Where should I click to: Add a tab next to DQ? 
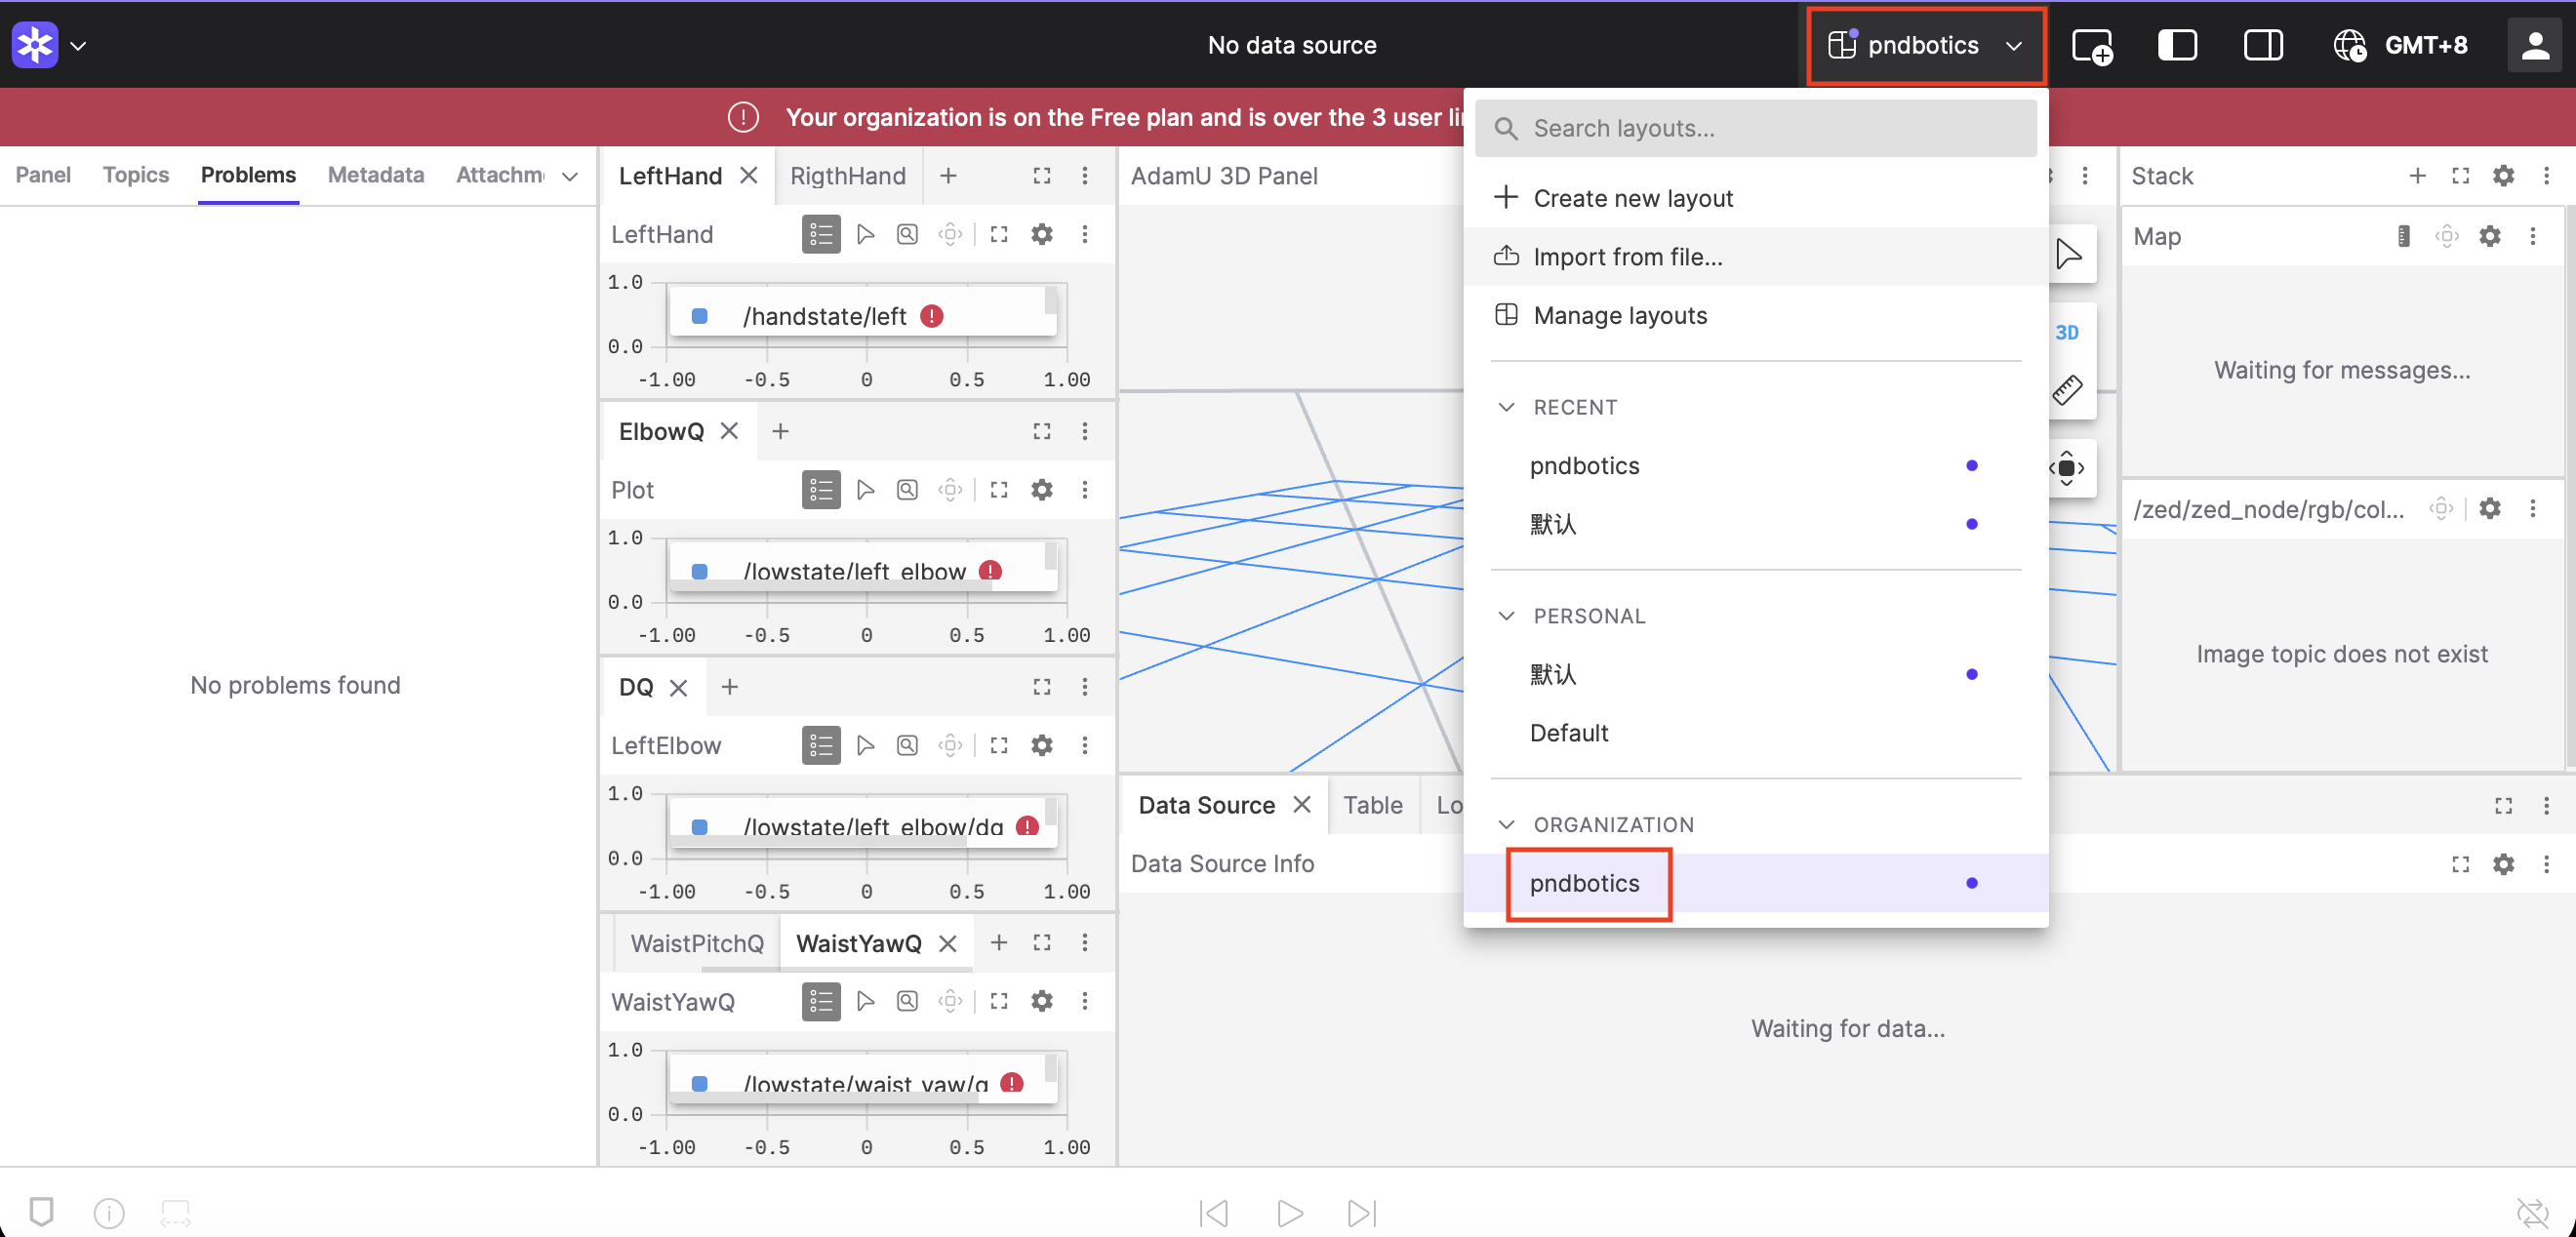(730, 687)
